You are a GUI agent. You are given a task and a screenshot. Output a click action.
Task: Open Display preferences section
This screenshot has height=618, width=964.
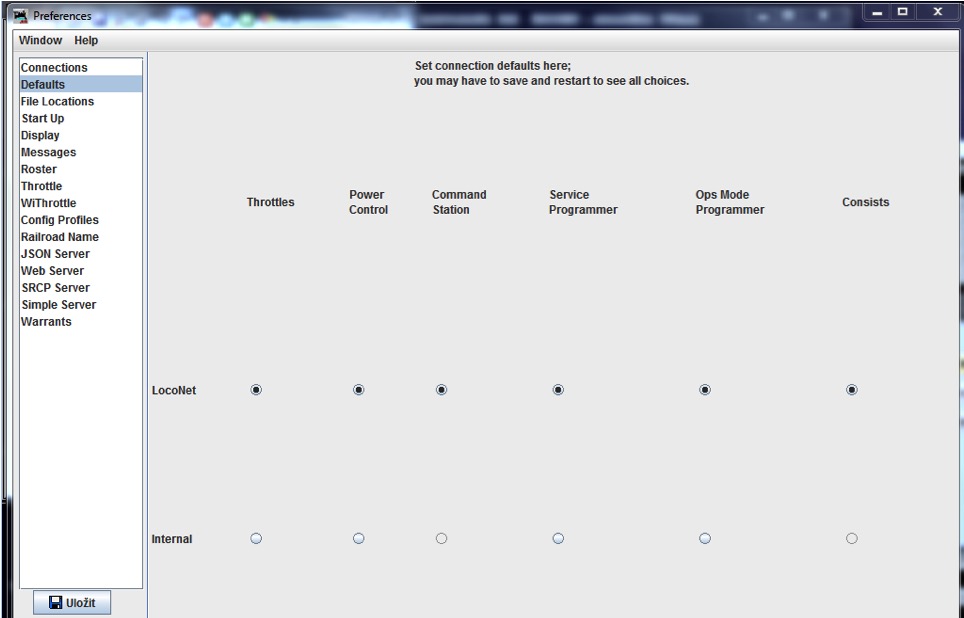(40, 136)
